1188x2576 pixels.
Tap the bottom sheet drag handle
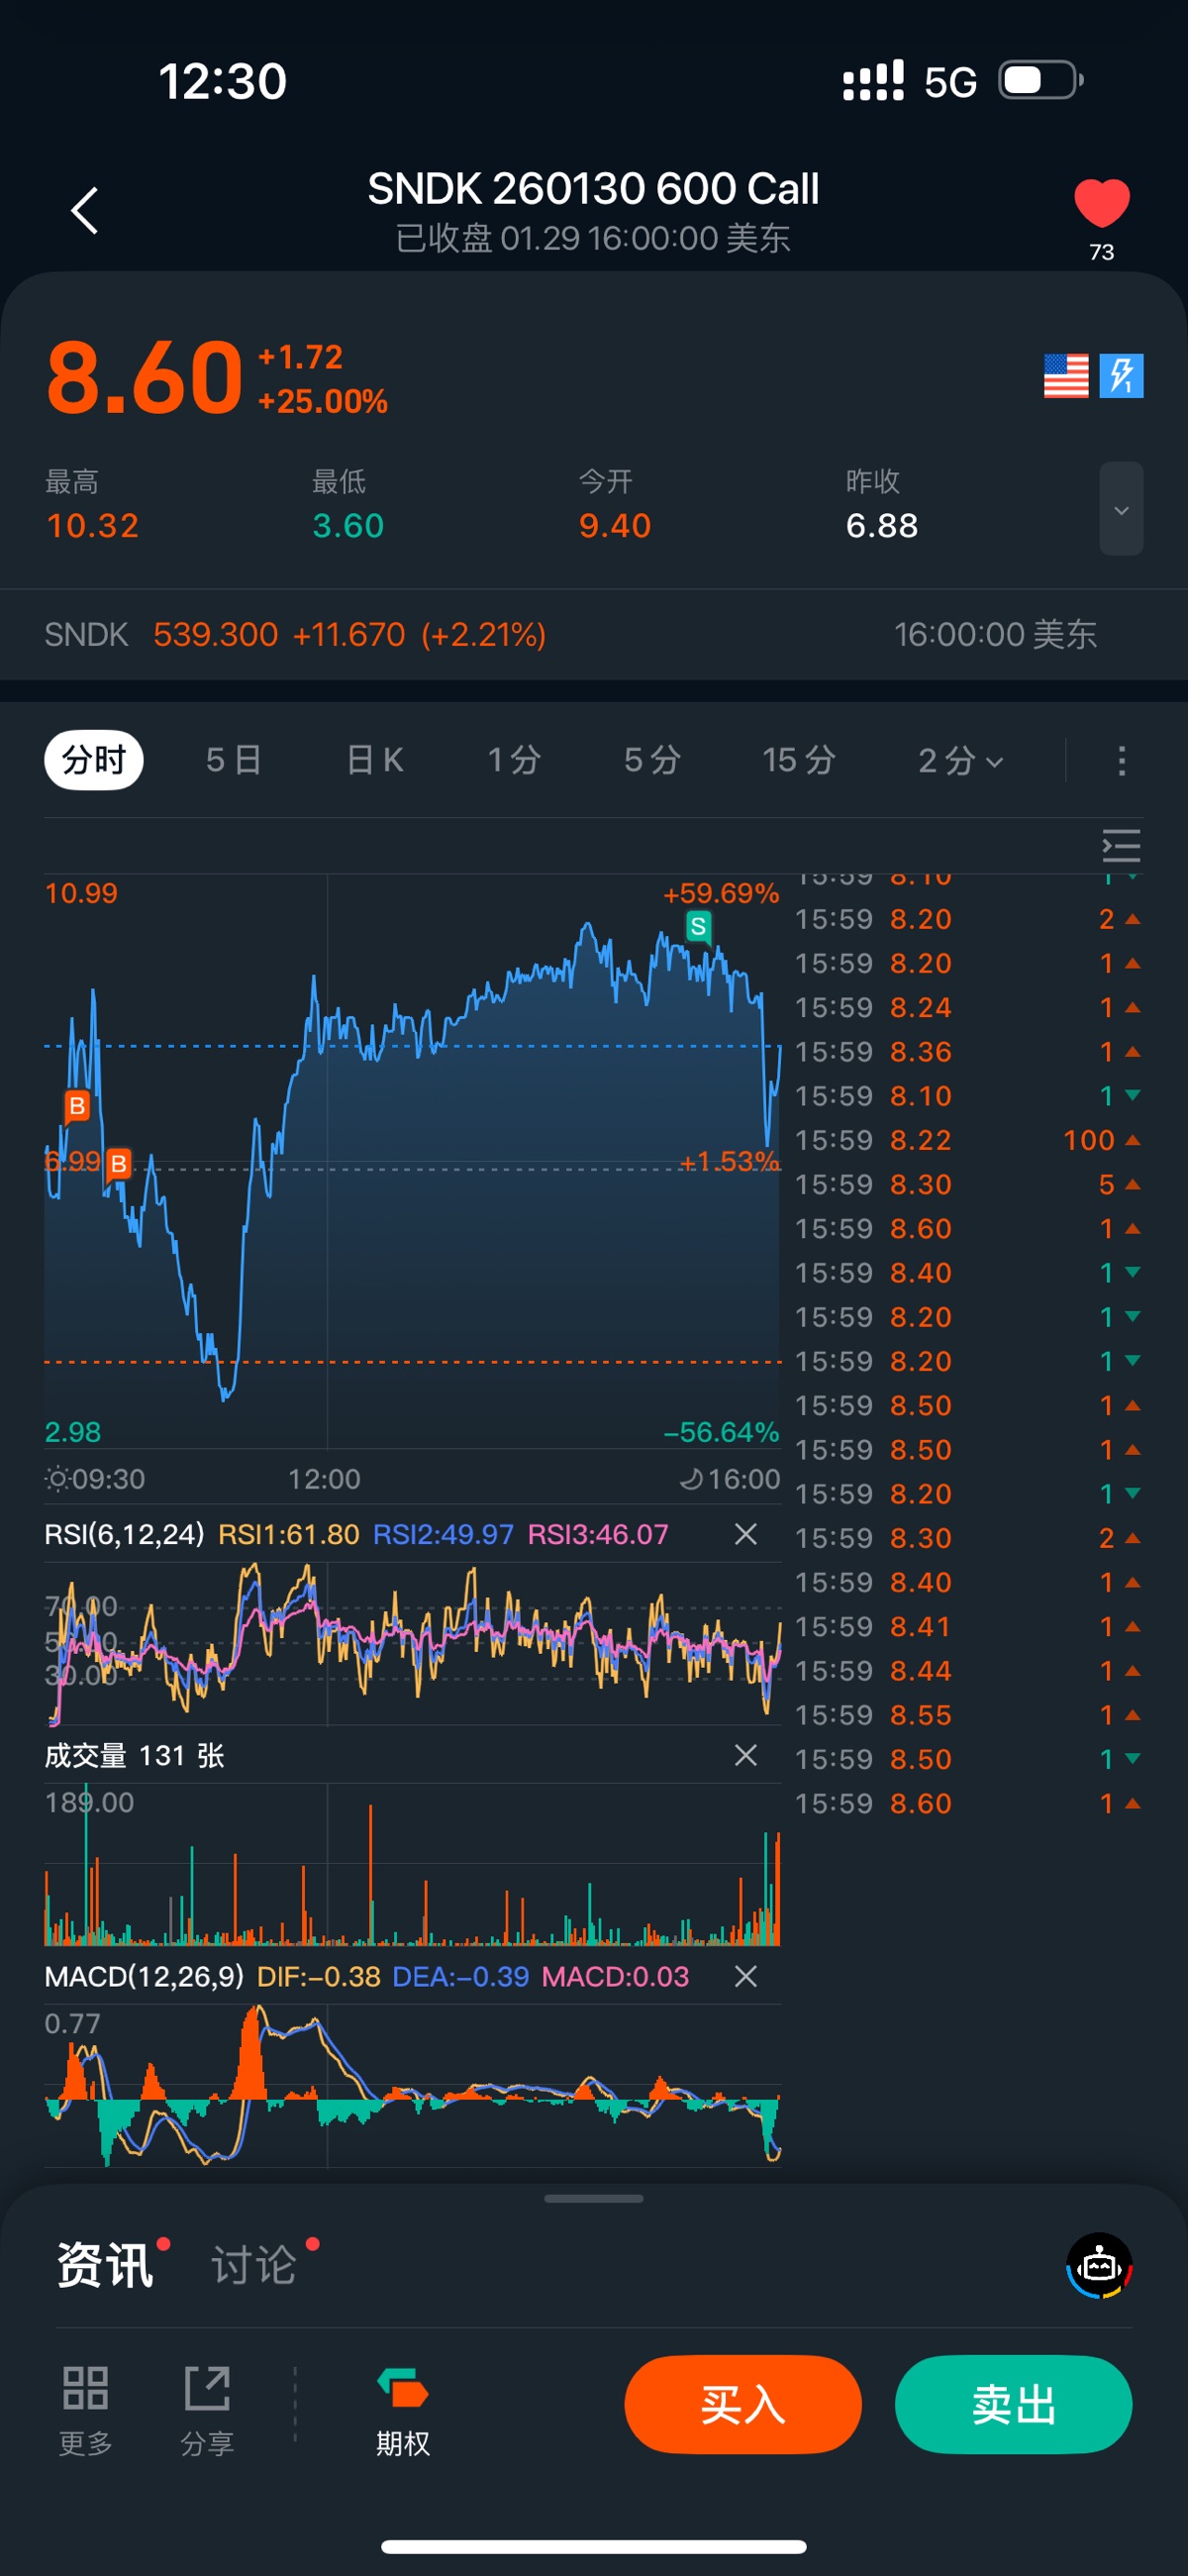pos(594,2198)
